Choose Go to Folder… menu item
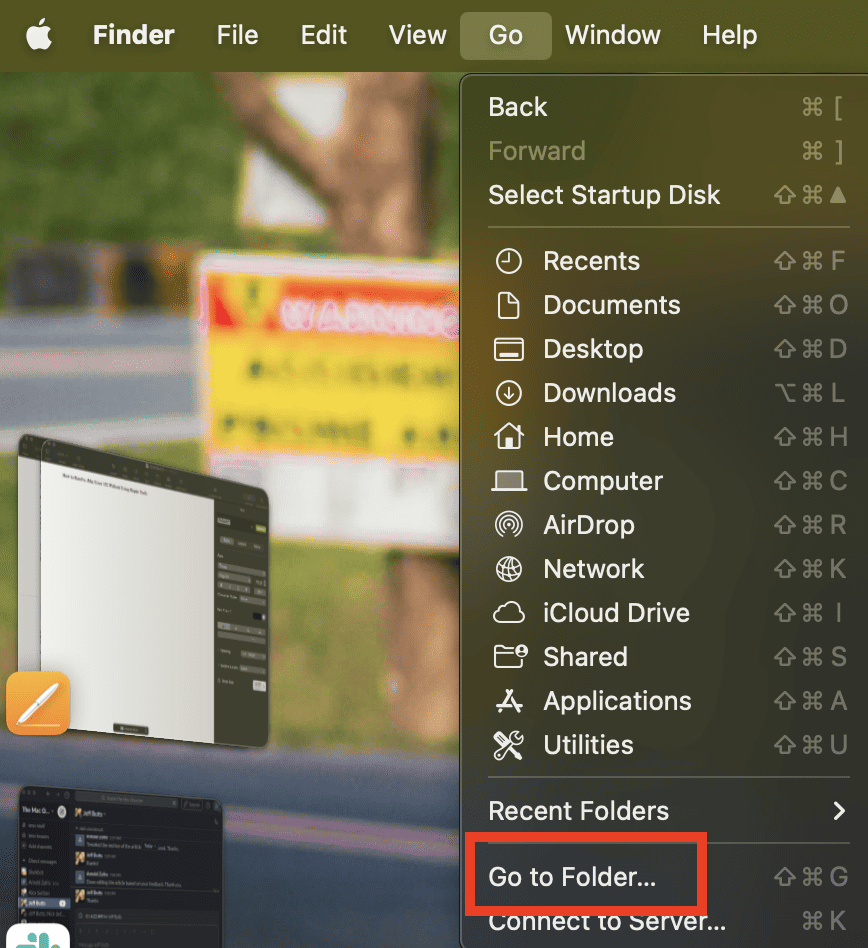 point(572,877)
